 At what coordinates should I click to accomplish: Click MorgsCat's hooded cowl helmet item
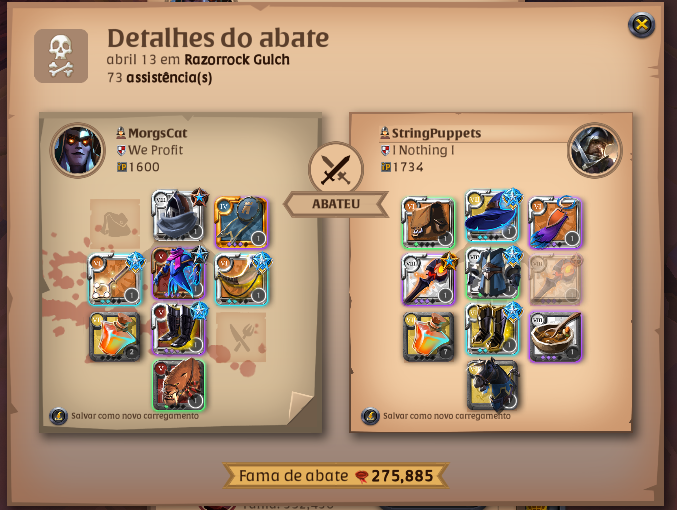pos(178,216)
